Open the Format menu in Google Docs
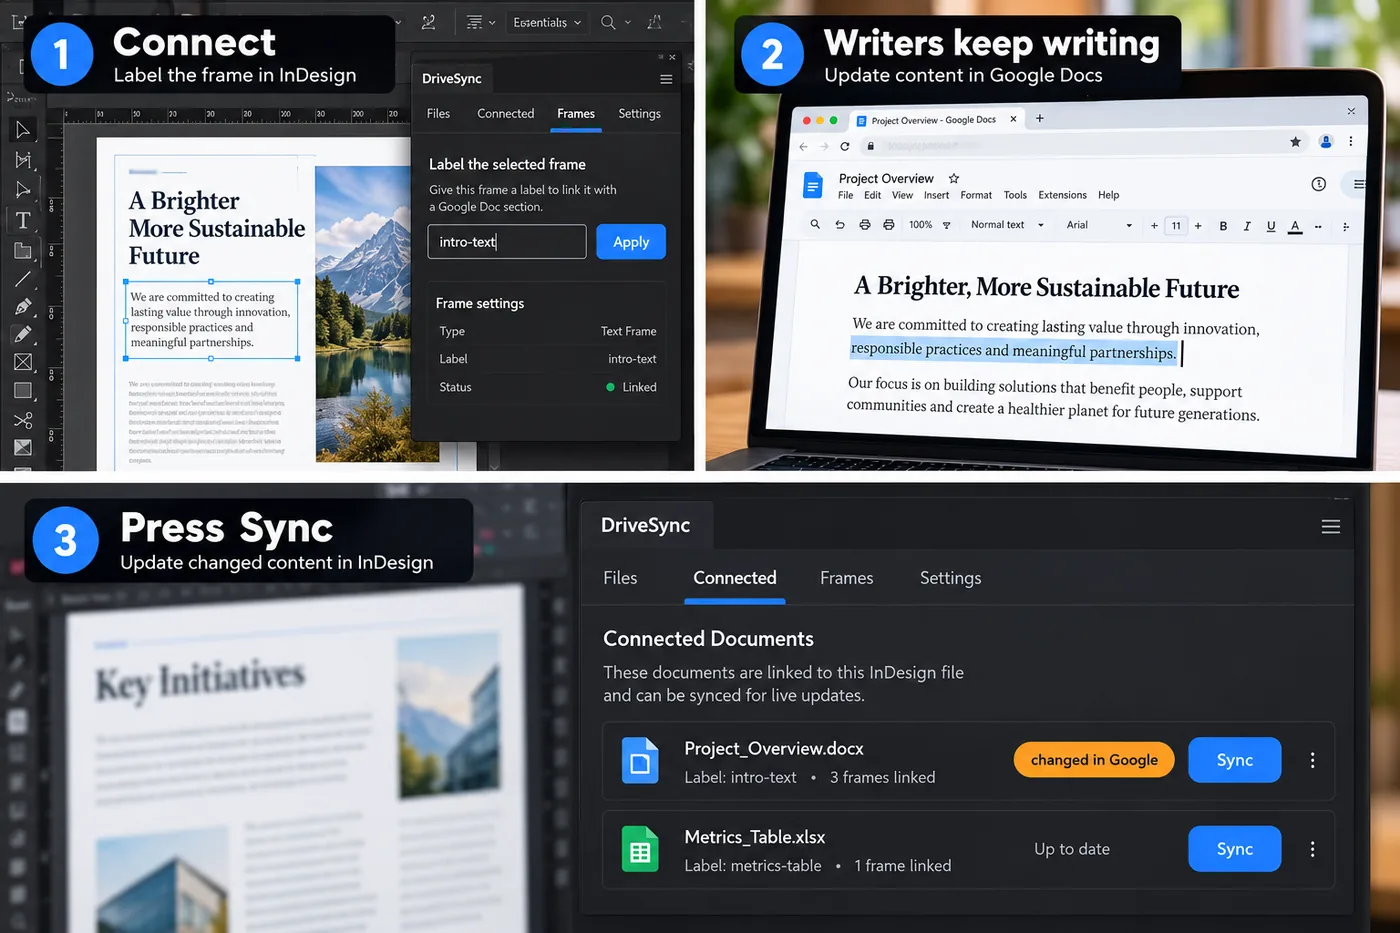 coord(976,195)
